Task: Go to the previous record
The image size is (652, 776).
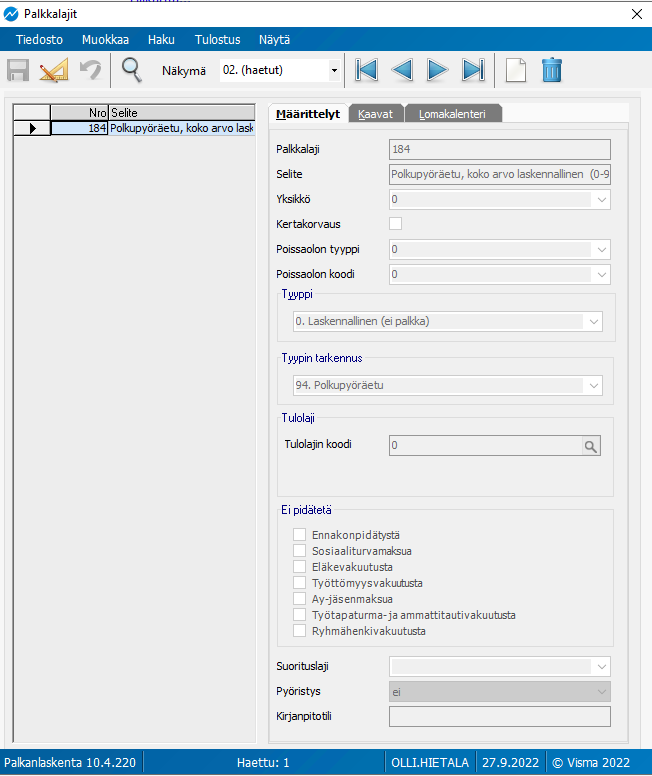Action: click(402, 70)
